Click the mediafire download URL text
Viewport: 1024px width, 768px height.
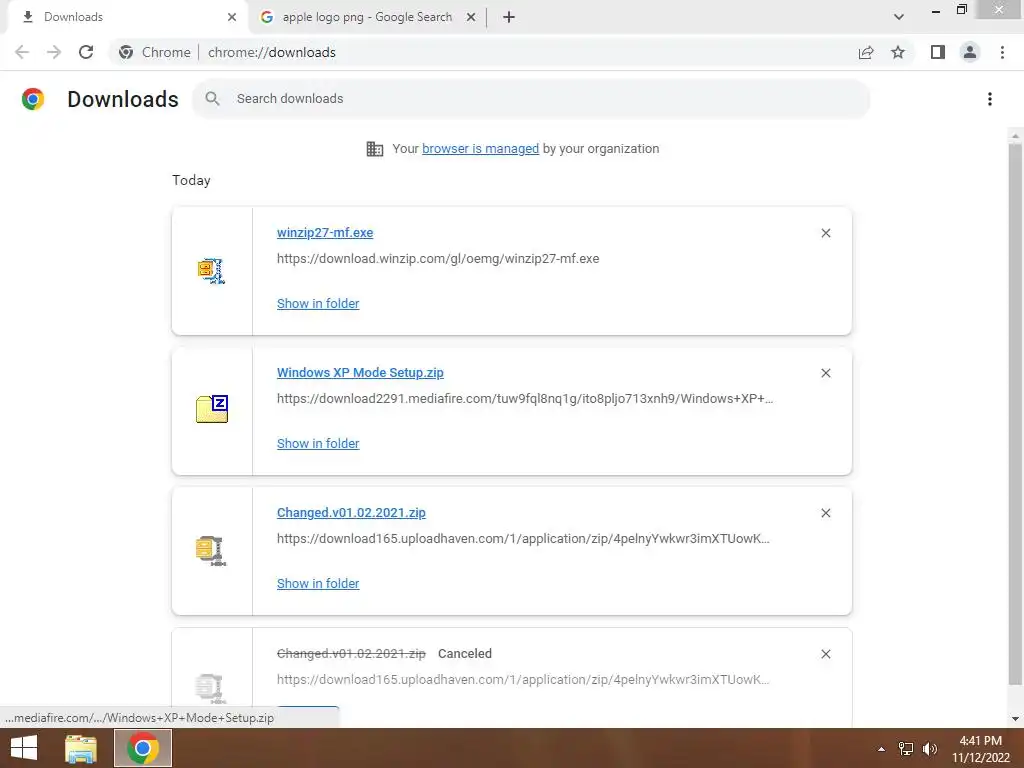click(x=525, y=398)
